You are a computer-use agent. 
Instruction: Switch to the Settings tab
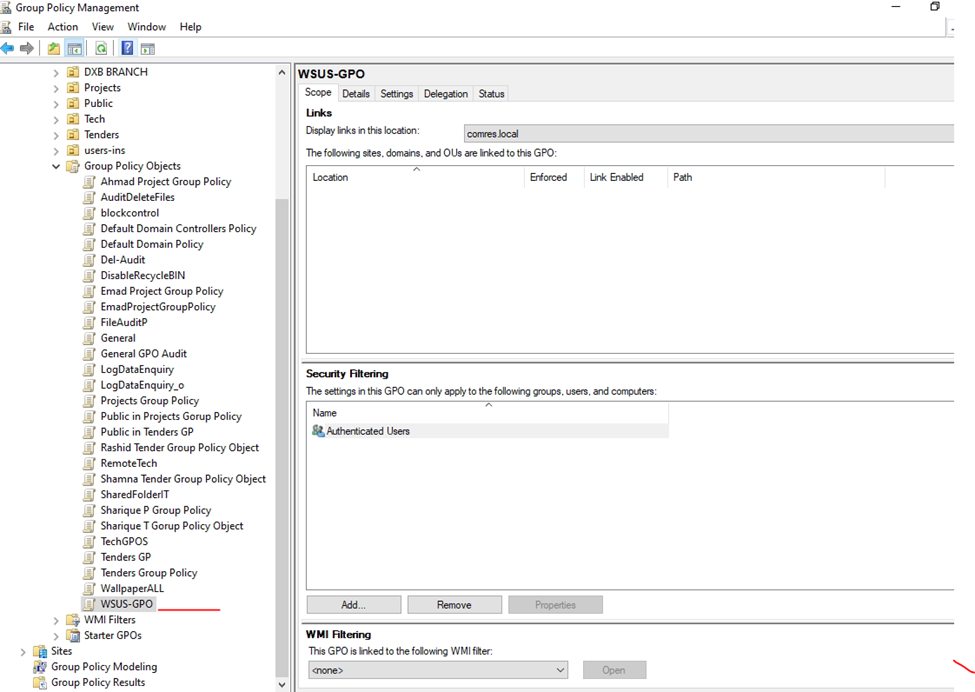[396, 94]
